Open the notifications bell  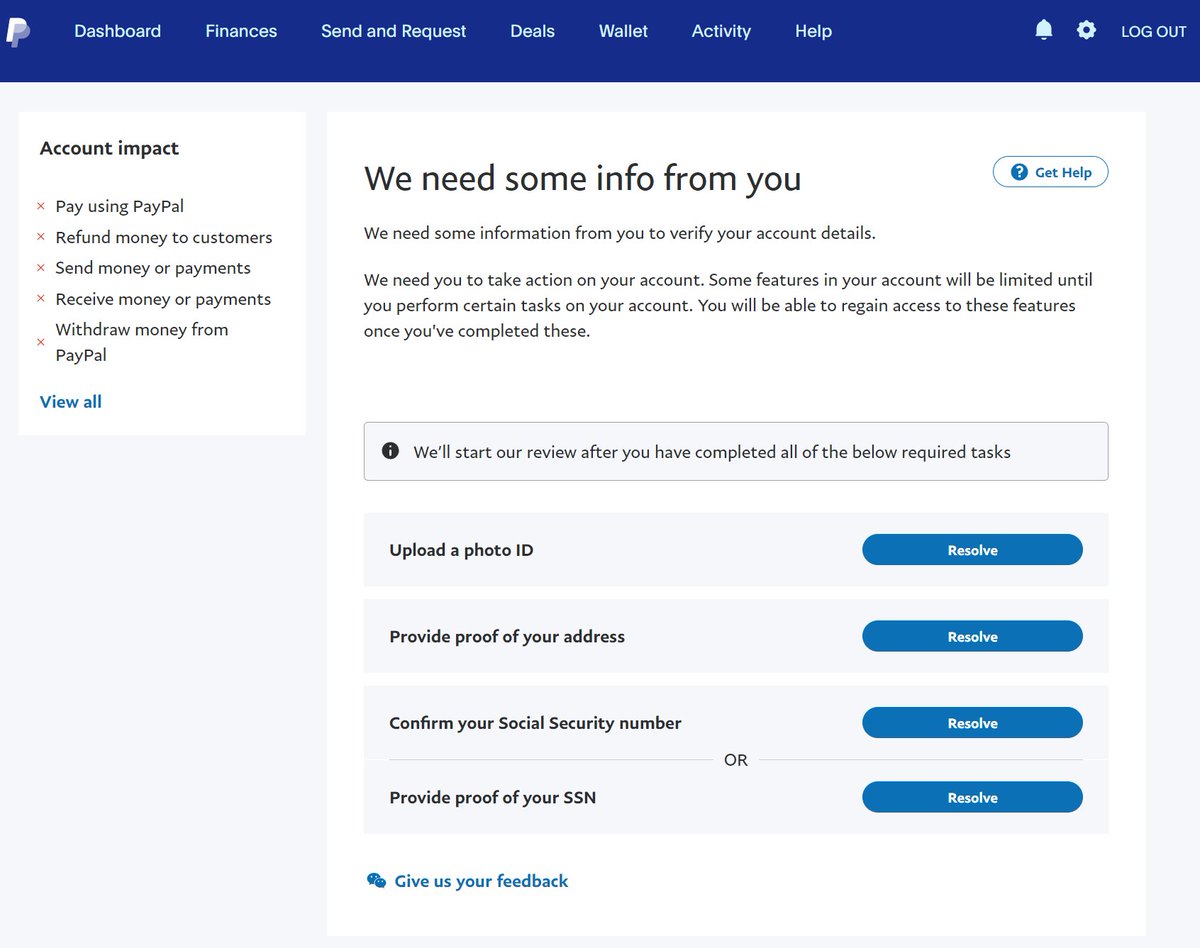tap(1044, 30)
